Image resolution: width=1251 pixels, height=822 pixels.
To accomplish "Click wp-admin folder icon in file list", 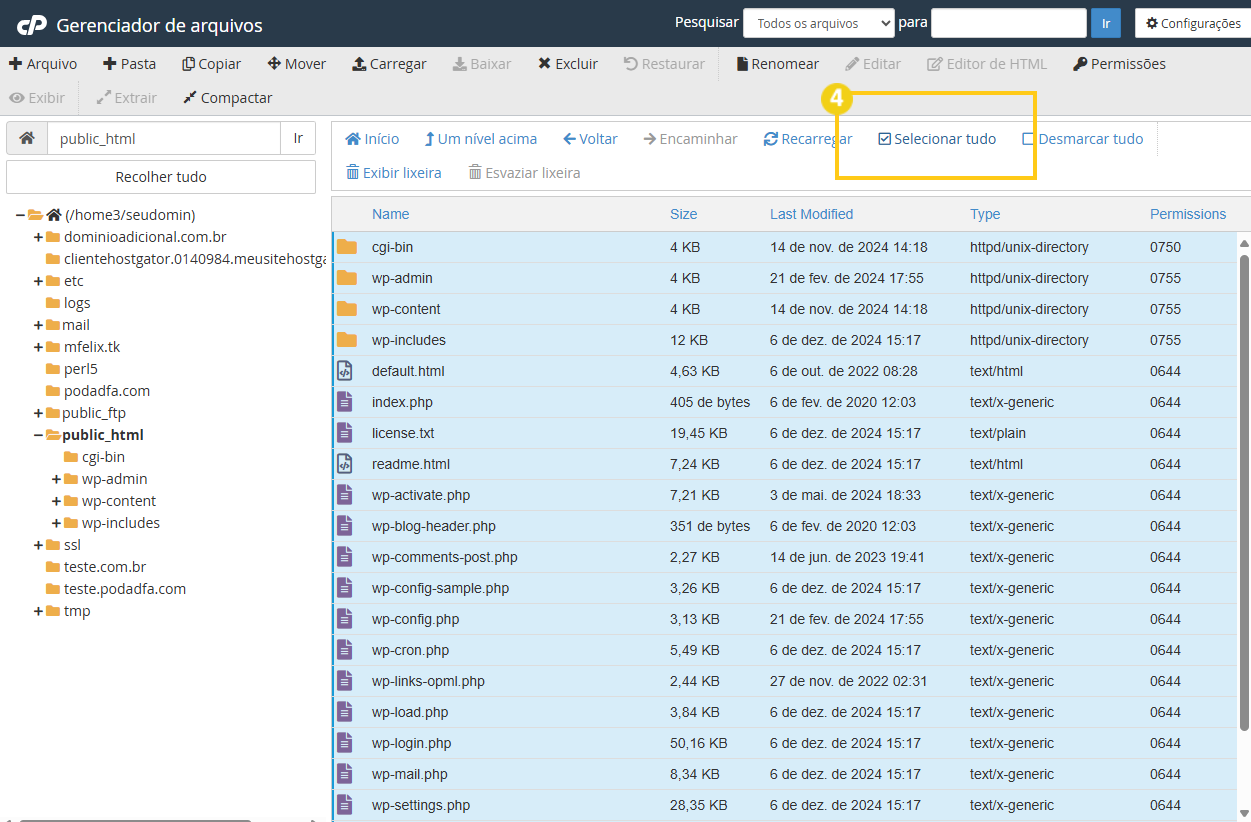I will (346, 278).
